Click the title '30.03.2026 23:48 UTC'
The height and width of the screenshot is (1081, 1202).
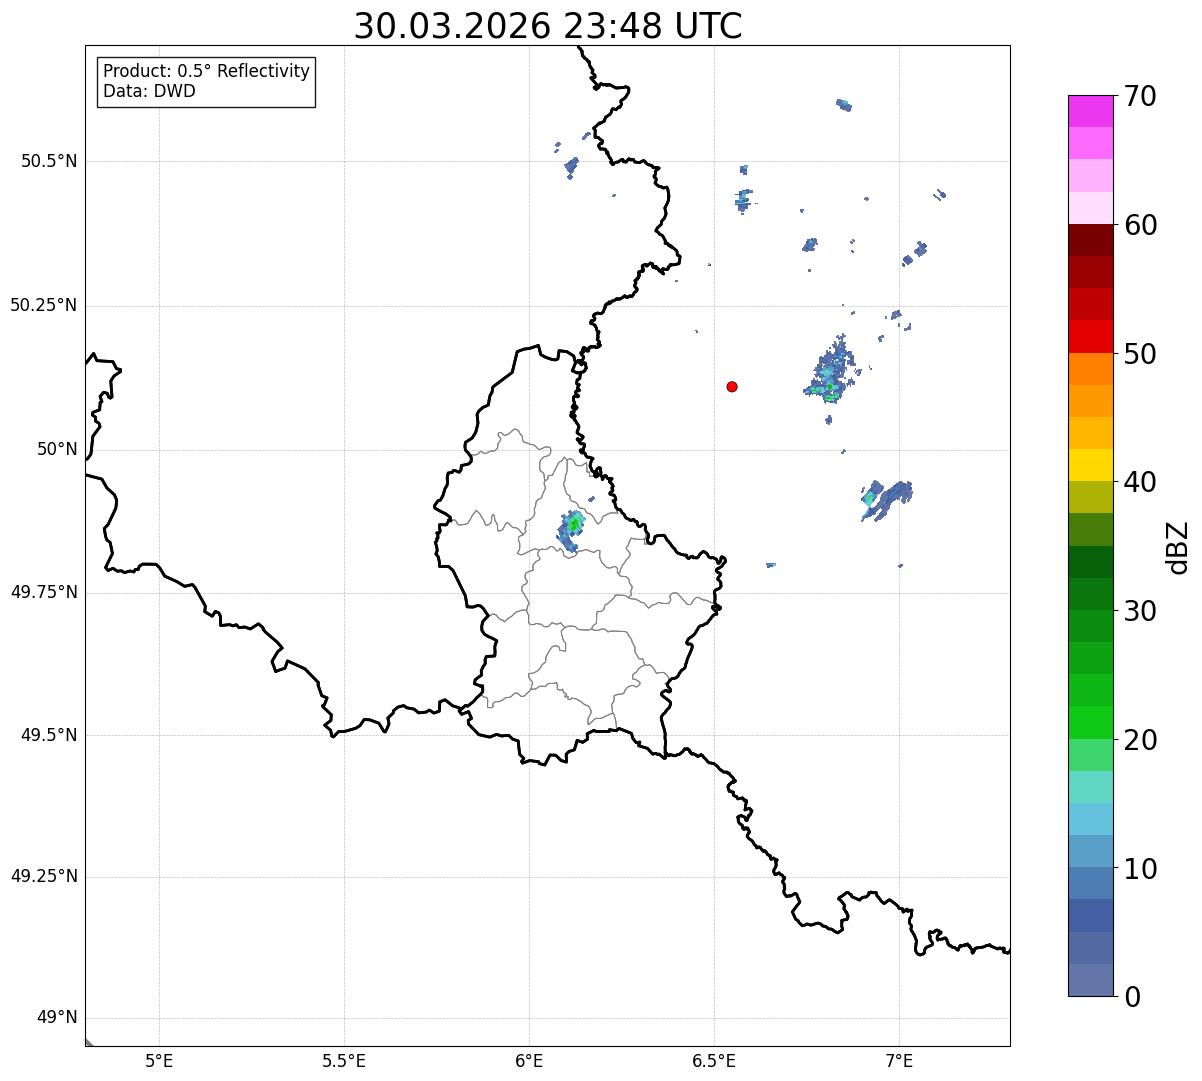(548, 26)
